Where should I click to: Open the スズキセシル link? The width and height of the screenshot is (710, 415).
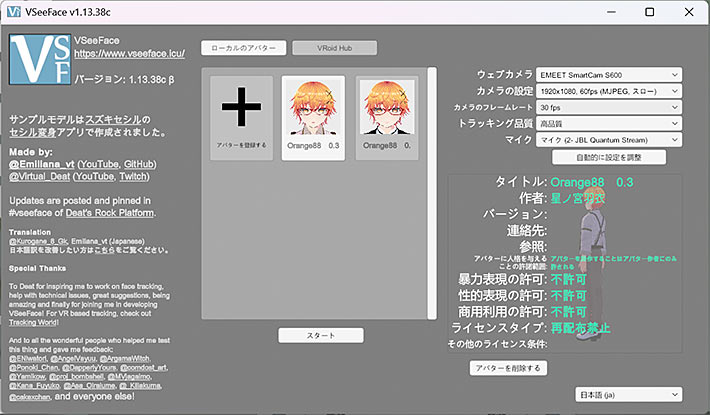[113, 120]
